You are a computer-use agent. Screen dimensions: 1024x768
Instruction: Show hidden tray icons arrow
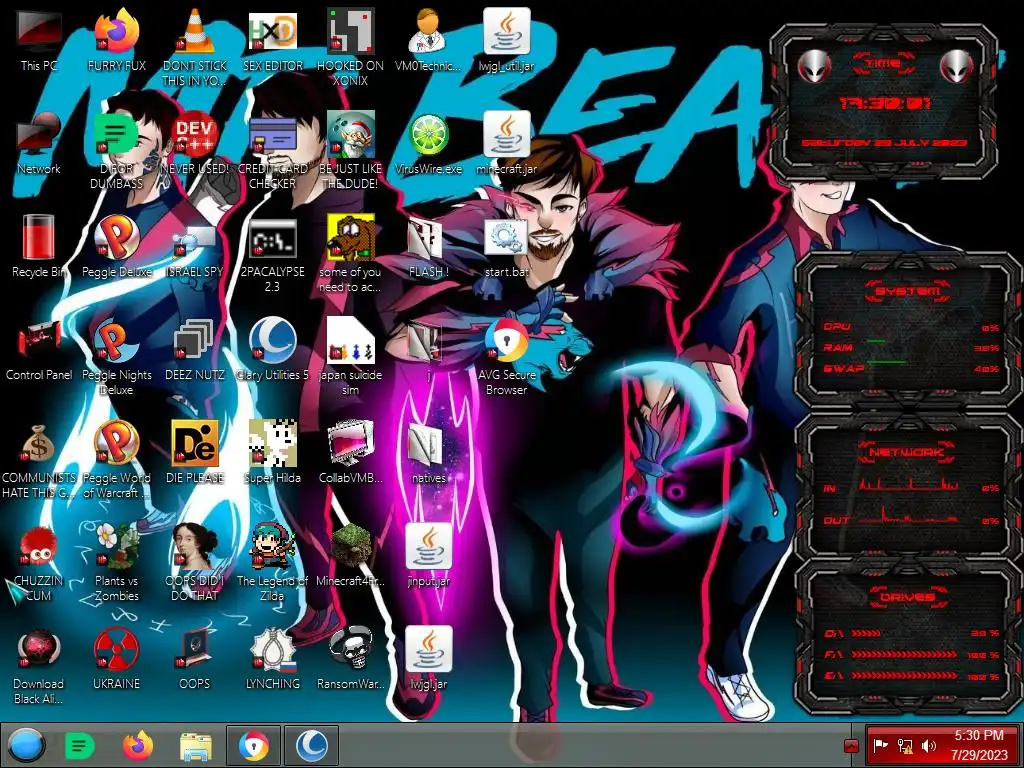tap(851, 746)
